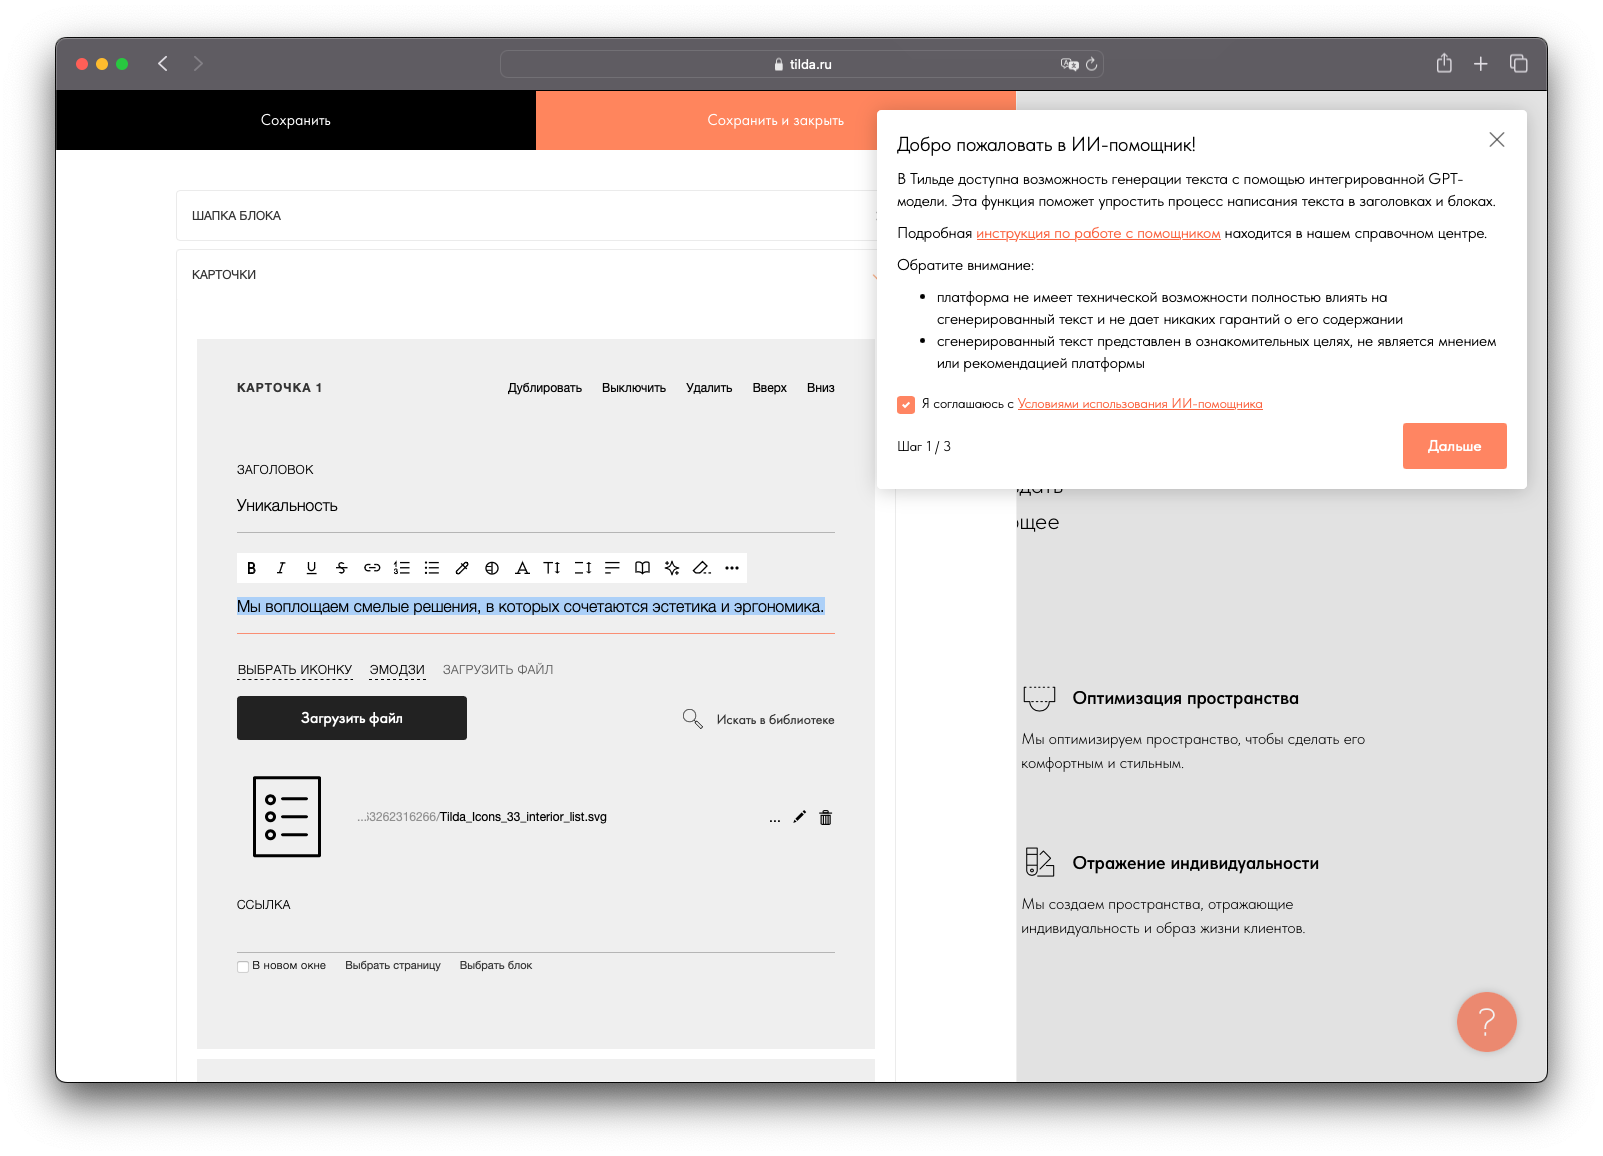This screenshot has height=1156, width=1603.
Task: Open a new Safari tab
Action: click(x=1481, y=64)
